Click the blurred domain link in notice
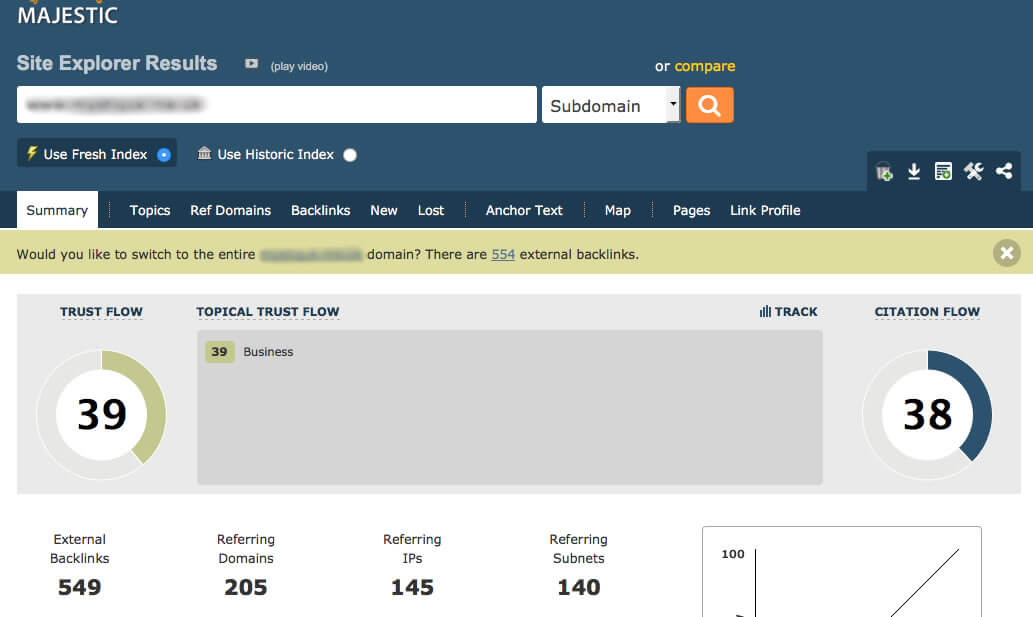Viewport: 1033px width, 617px height. [311, 254]
